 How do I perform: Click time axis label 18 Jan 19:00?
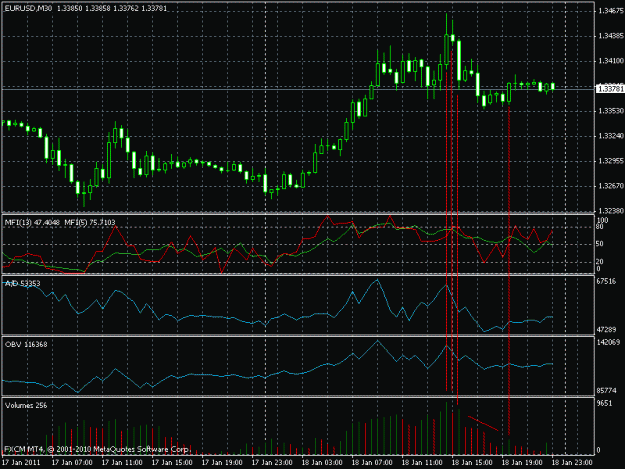tap(522, 462)
